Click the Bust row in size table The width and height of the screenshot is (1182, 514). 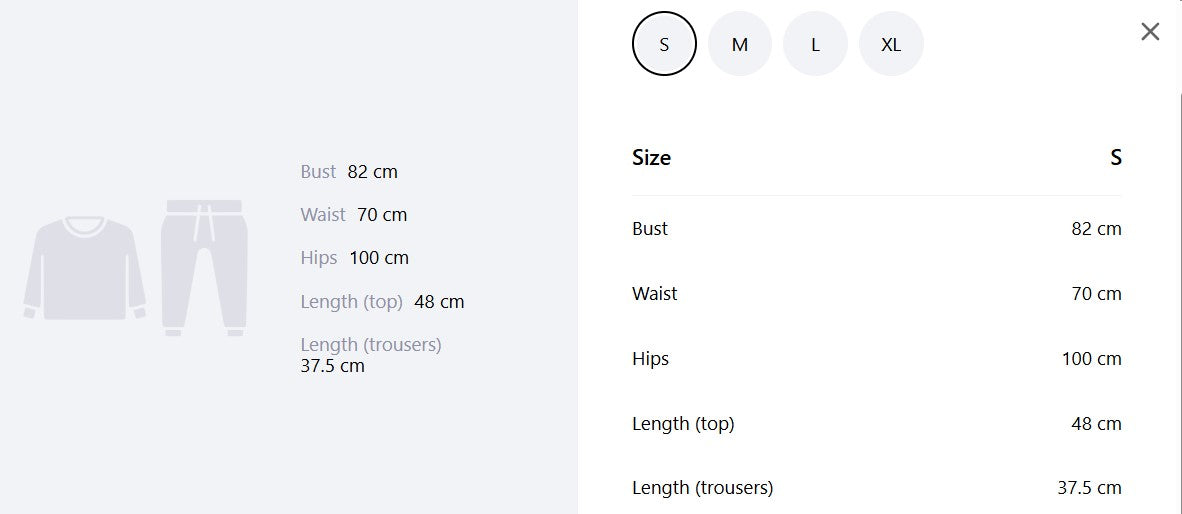click(x=877, y=228)
